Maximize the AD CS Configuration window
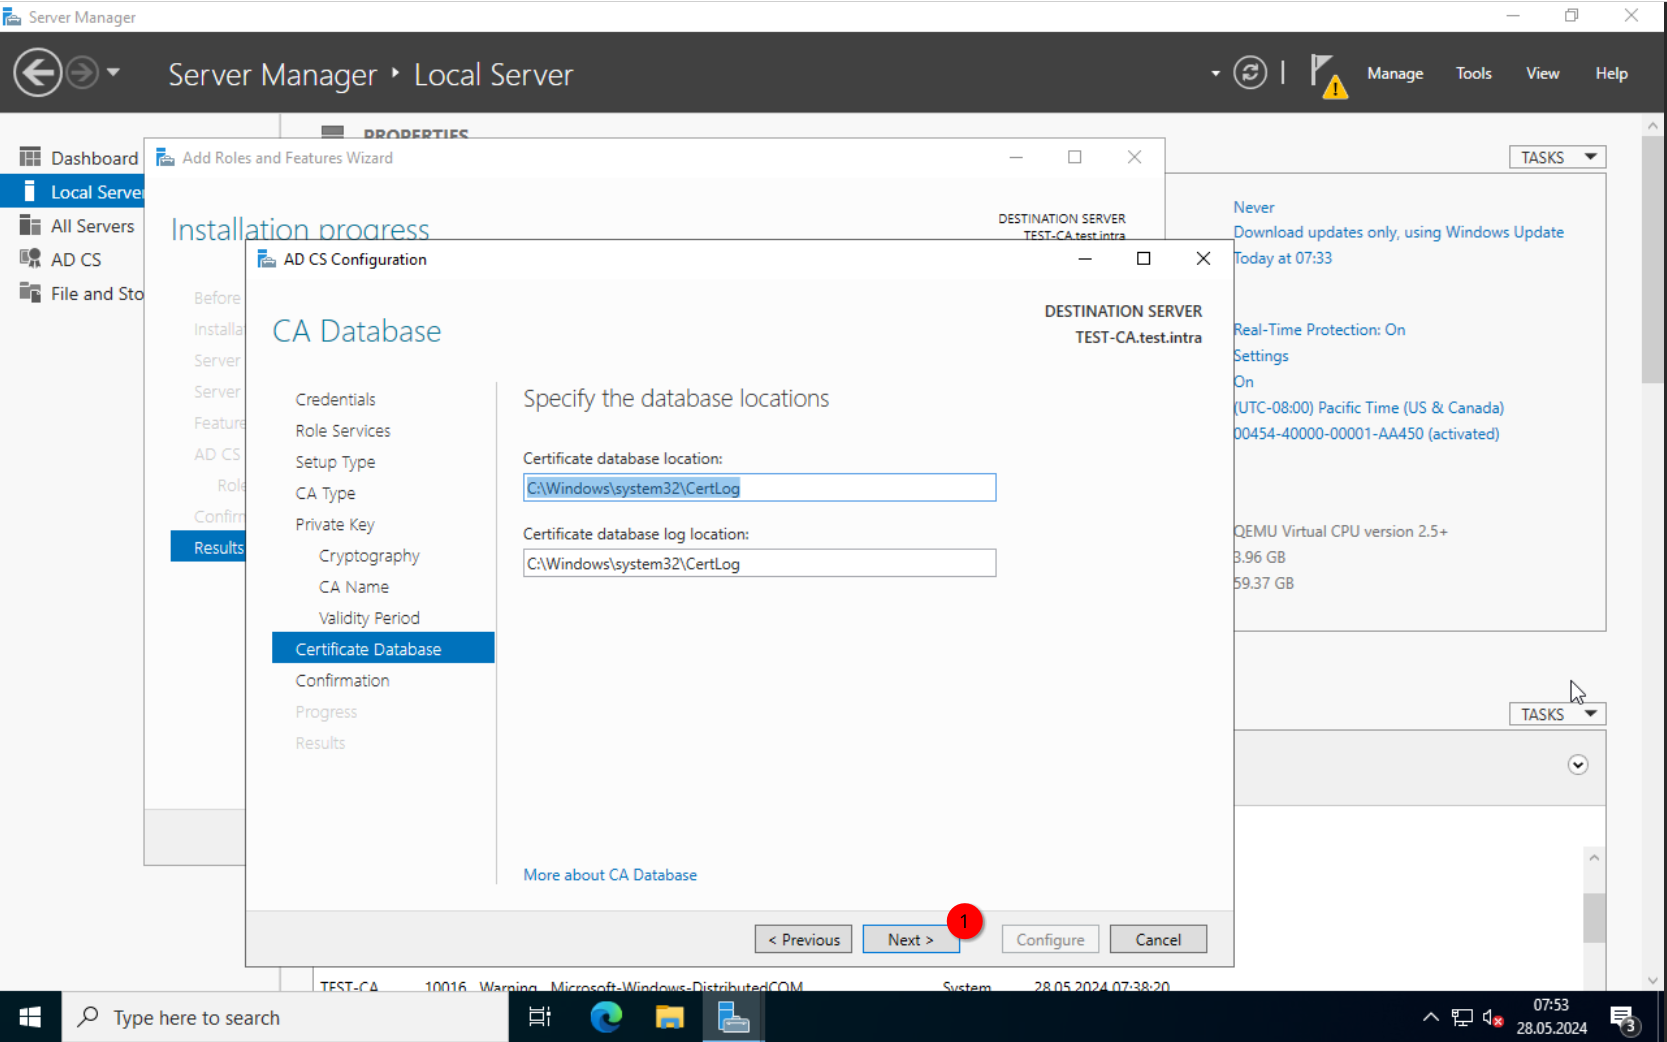 (1144, 258)
